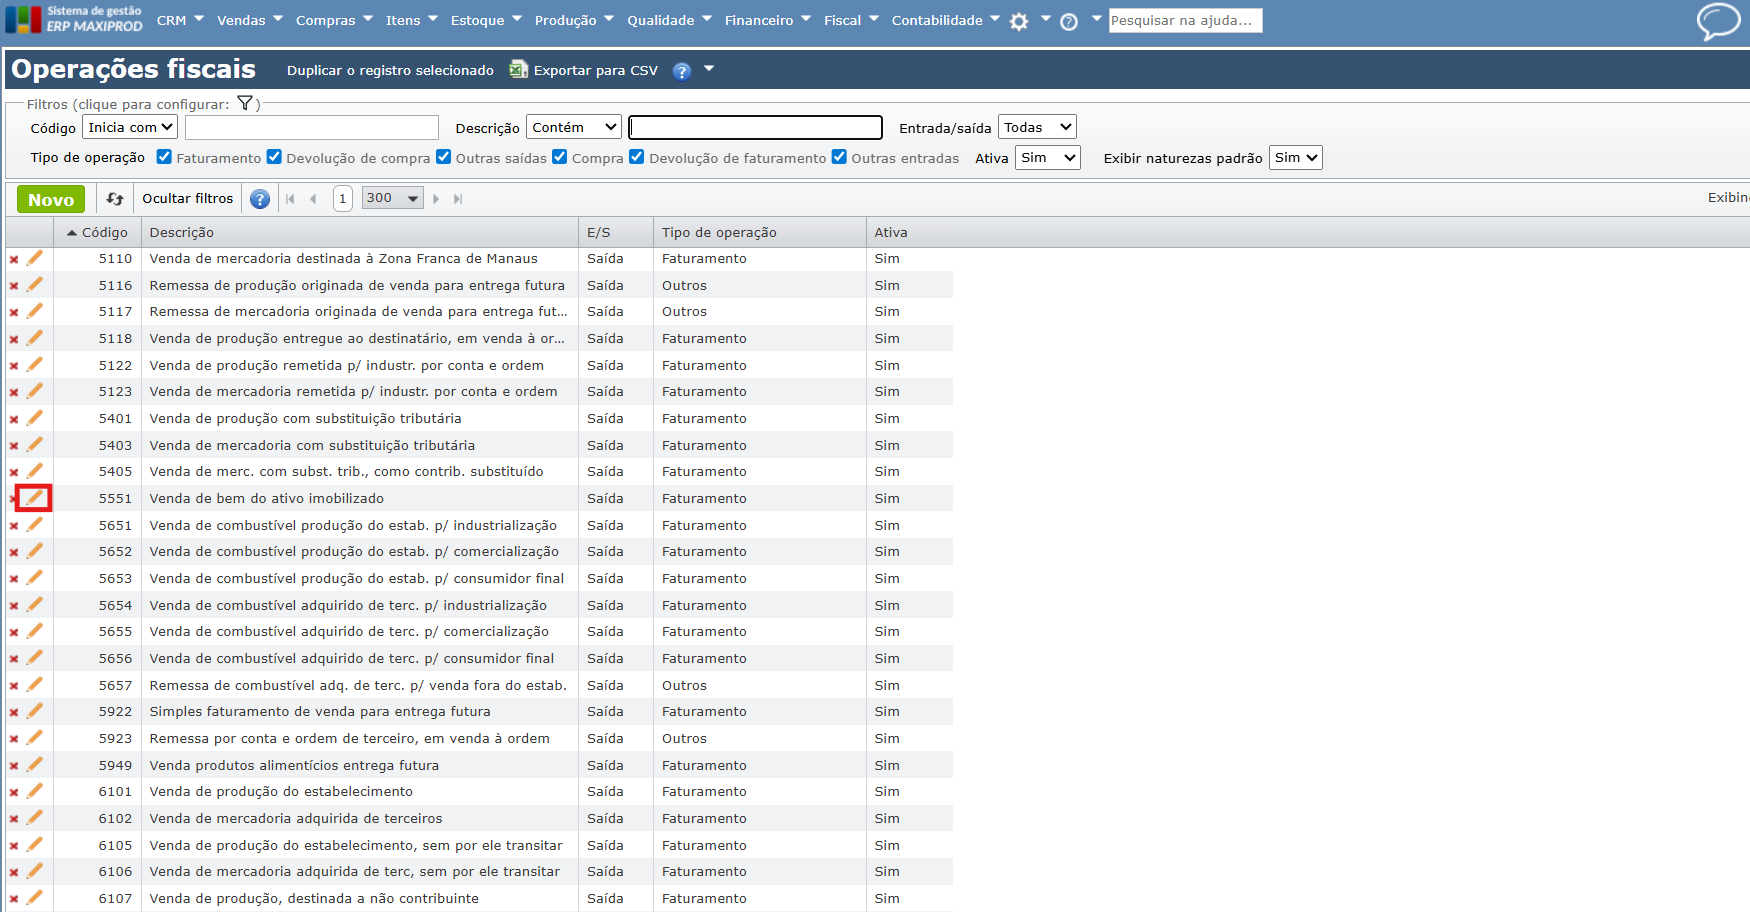Screen dimensions: 1750x912
Task: Open the help icon in title bar
Action: point(682,71)
